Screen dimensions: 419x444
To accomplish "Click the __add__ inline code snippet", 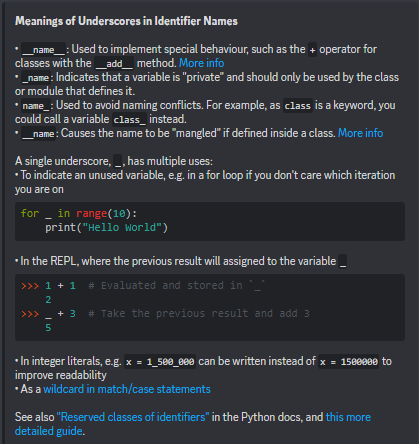I will click(x=114, y=64).
